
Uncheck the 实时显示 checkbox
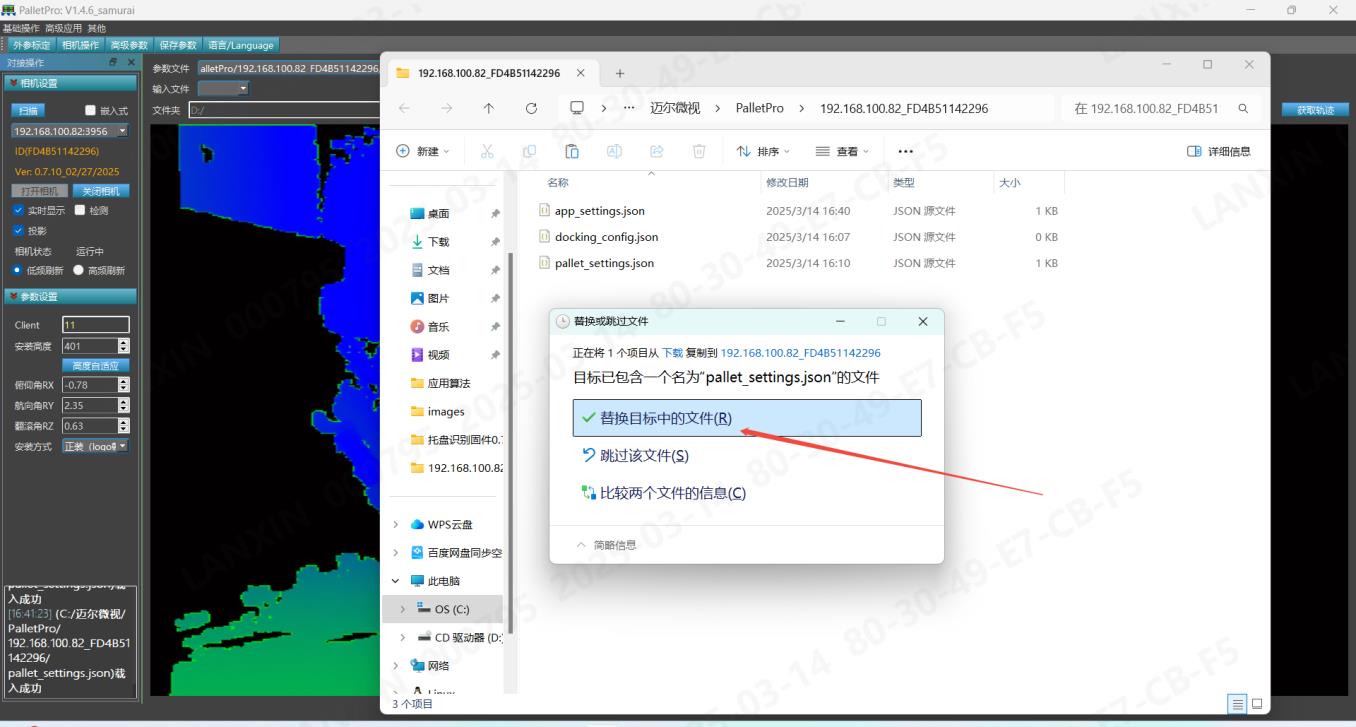[18, 210]
